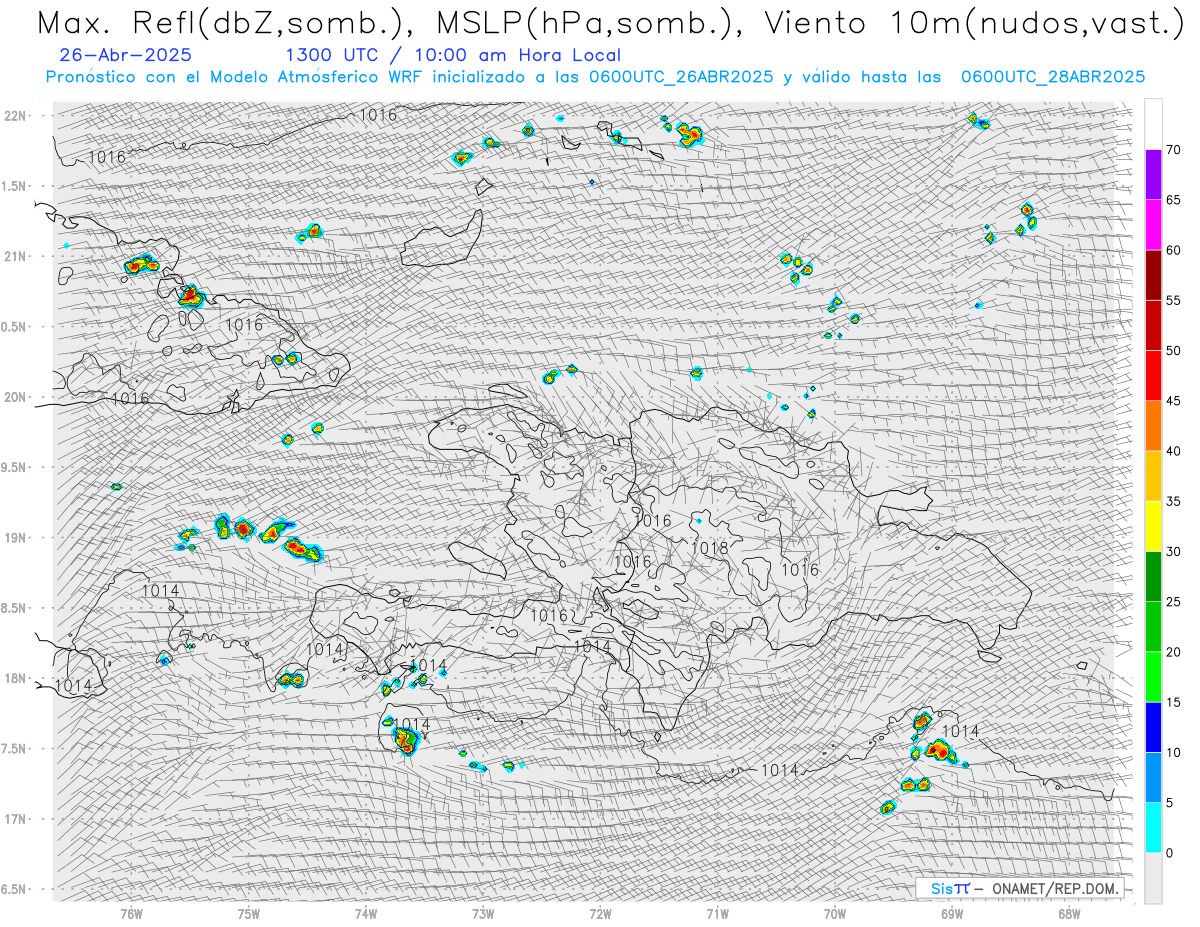1200x927 pixels.
Task: Click the 76W longitude axis label
Action: pos(131,913)
